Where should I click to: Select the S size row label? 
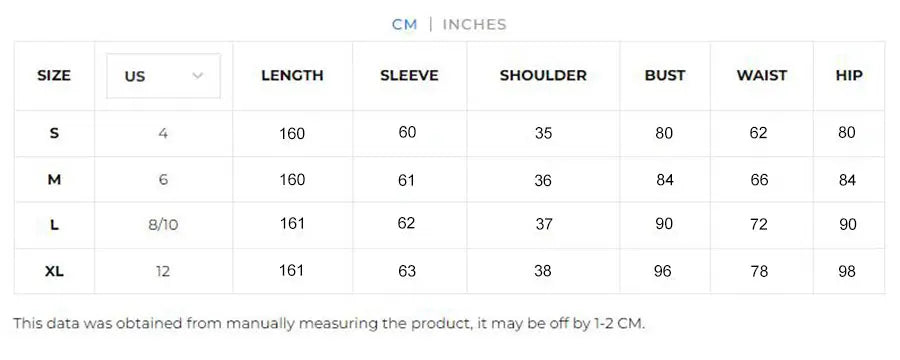pyautogui.click(x=54, y=133)
